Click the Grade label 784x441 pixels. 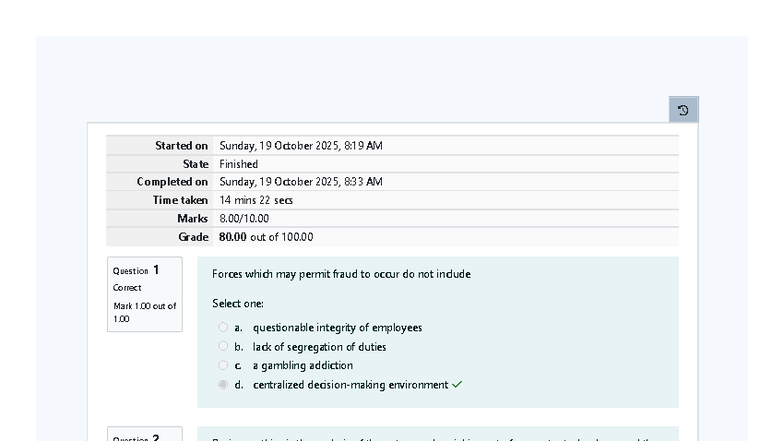click(x=193, y=237)
